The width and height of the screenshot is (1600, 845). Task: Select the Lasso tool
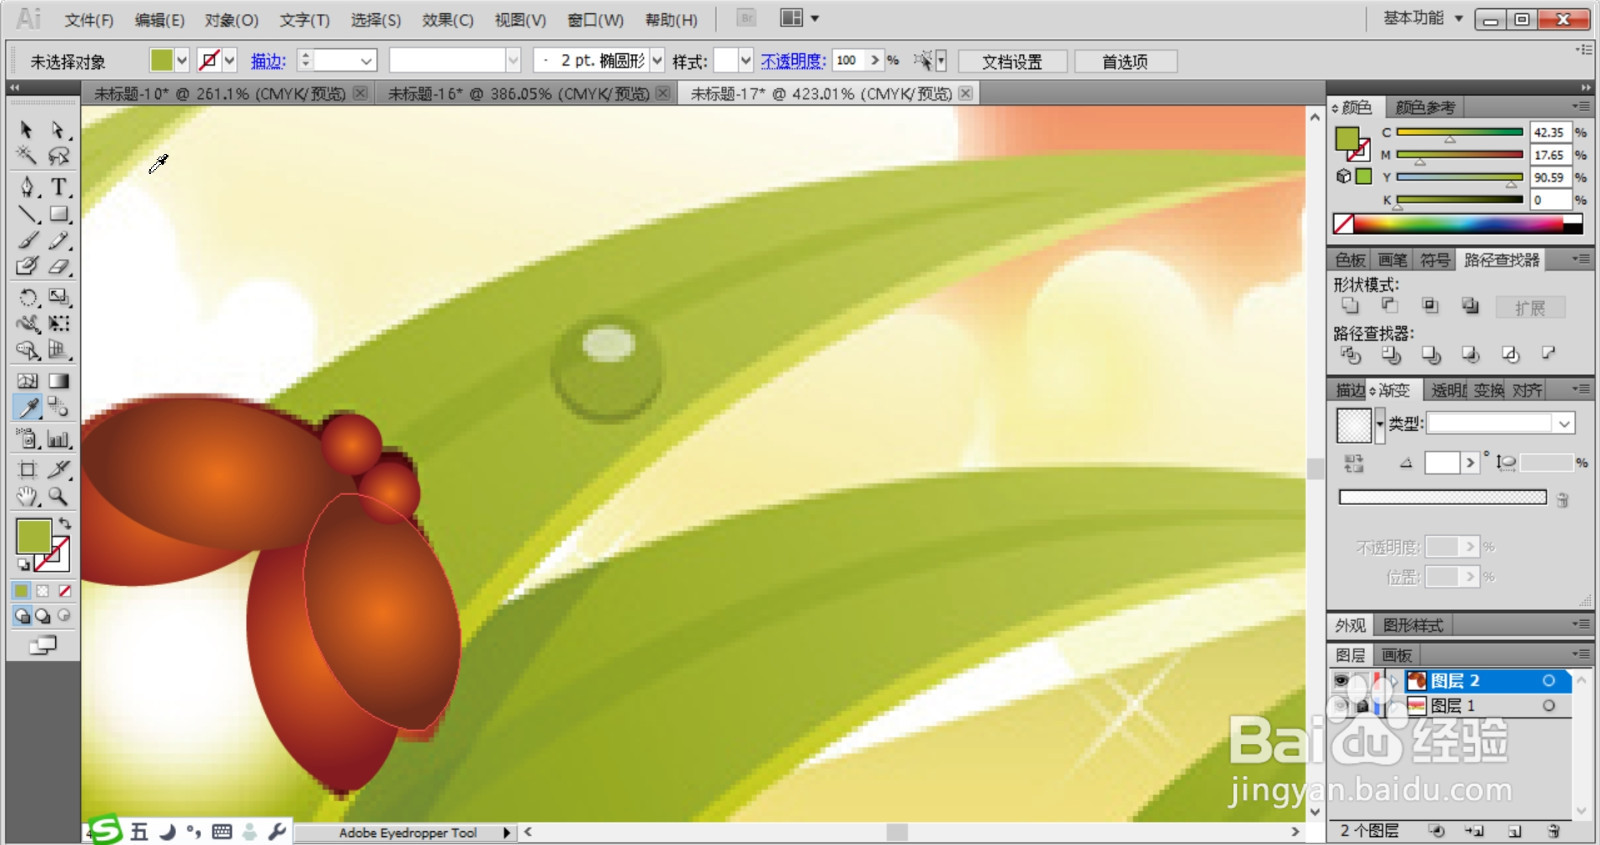pos(59,156)
